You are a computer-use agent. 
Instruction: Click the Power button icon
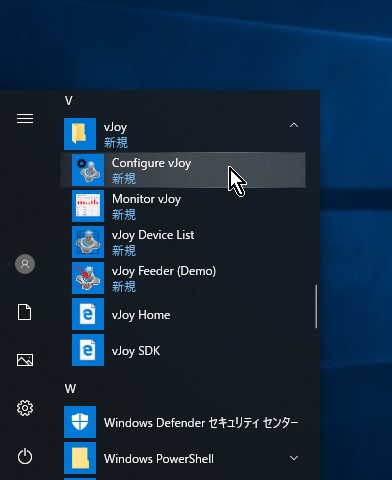pos(25,456)
